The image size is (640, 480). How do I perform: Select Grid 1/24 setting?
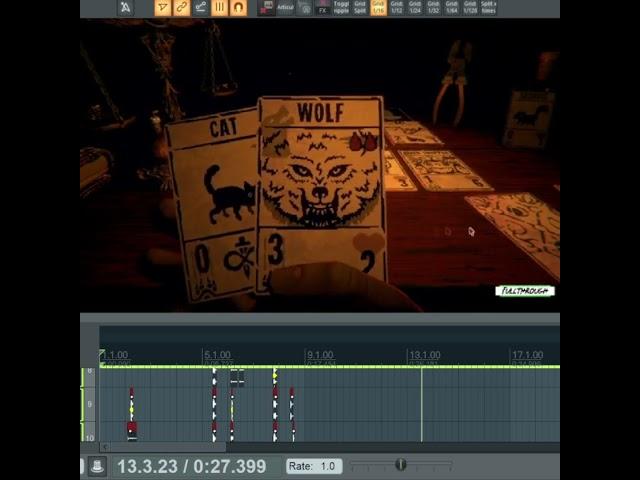point(415,8)
